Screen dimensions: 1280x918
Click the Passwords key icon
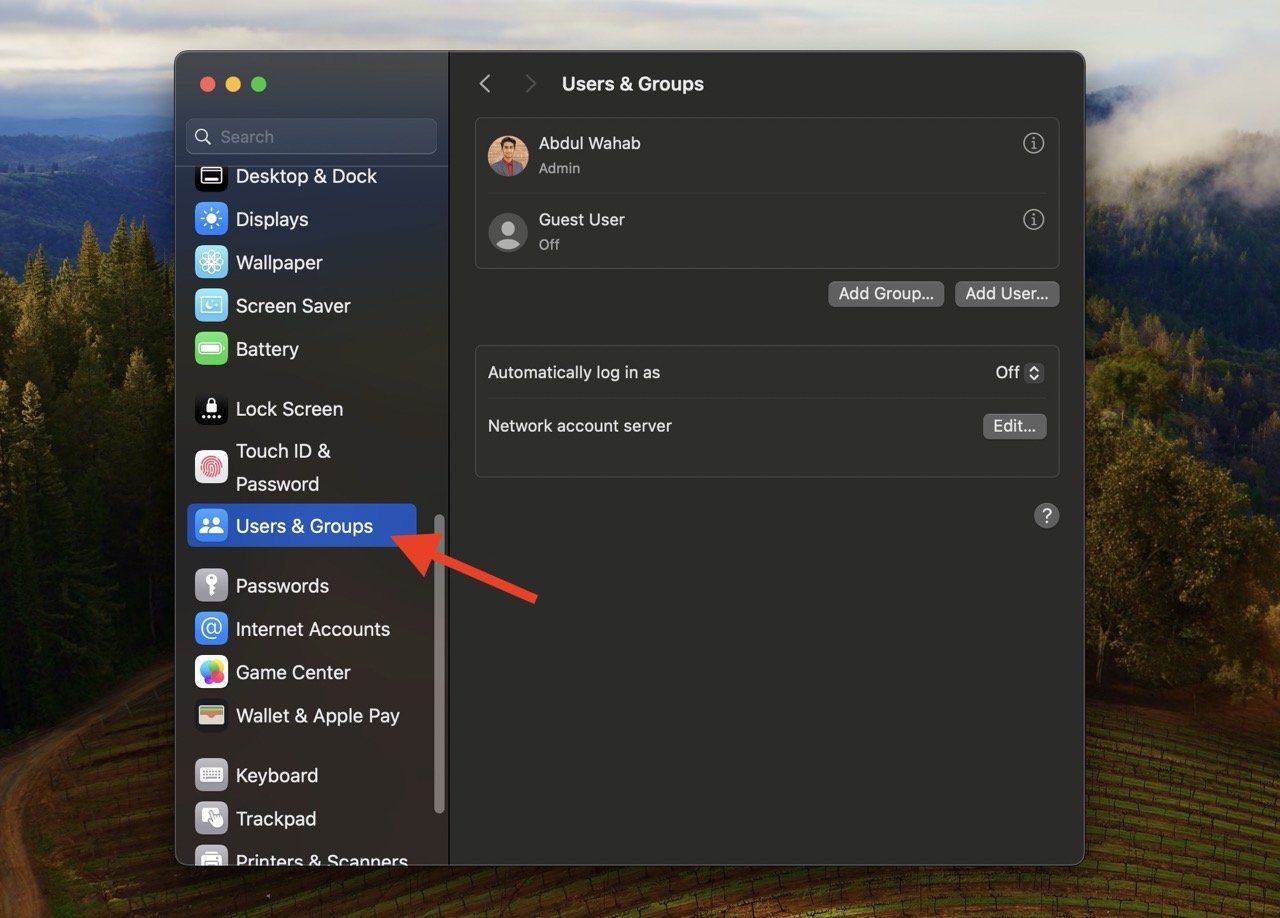click(x=211, y=586)
